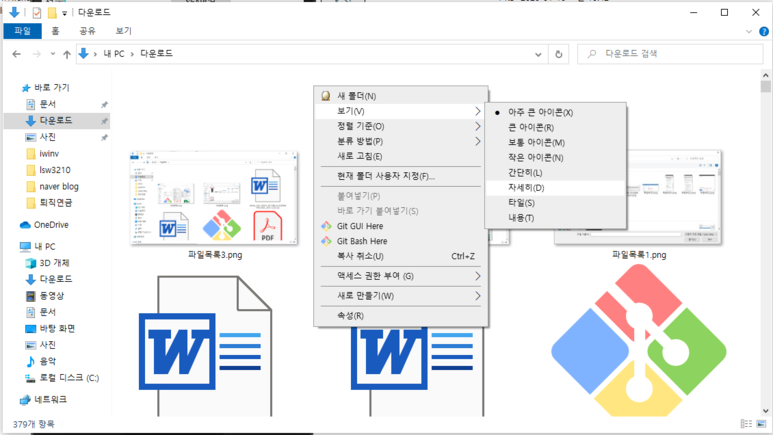Click 다운로드 in the address path

point(156,53)
